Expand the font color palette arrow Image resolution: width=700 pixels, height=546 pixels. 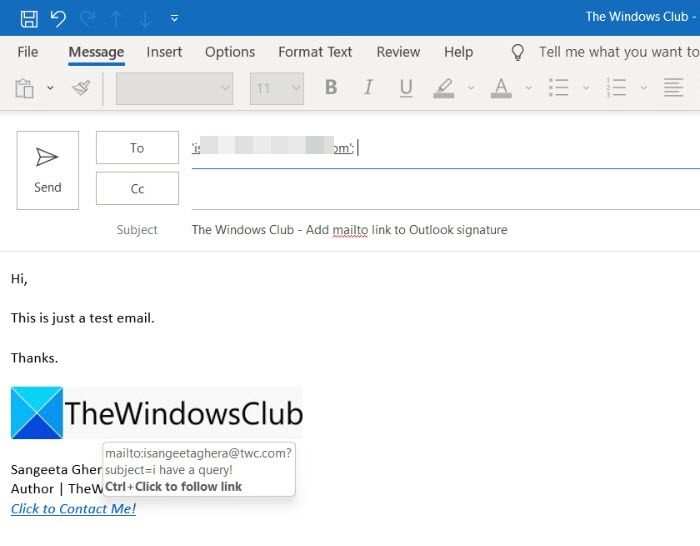[x=528, y=88]
